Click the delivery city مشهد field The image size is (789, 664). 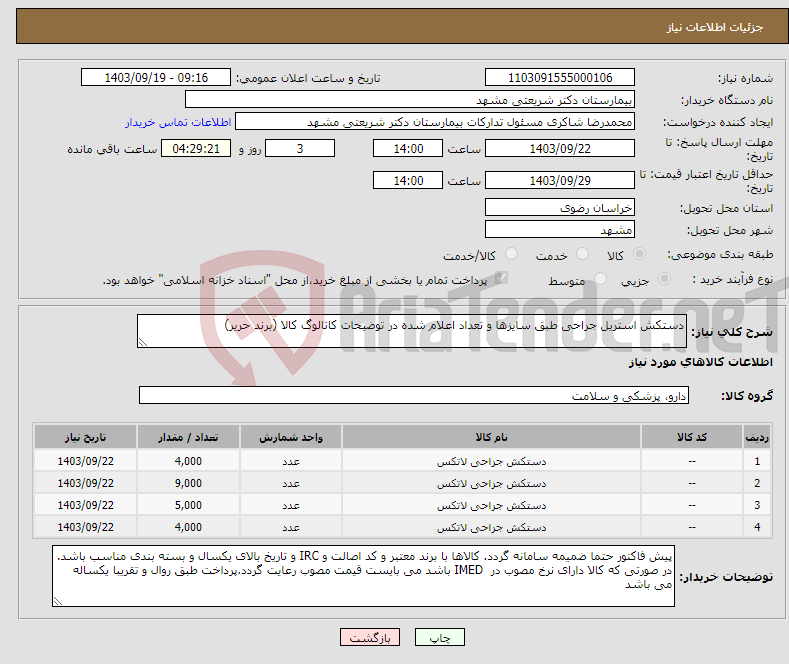pos(560,229)
